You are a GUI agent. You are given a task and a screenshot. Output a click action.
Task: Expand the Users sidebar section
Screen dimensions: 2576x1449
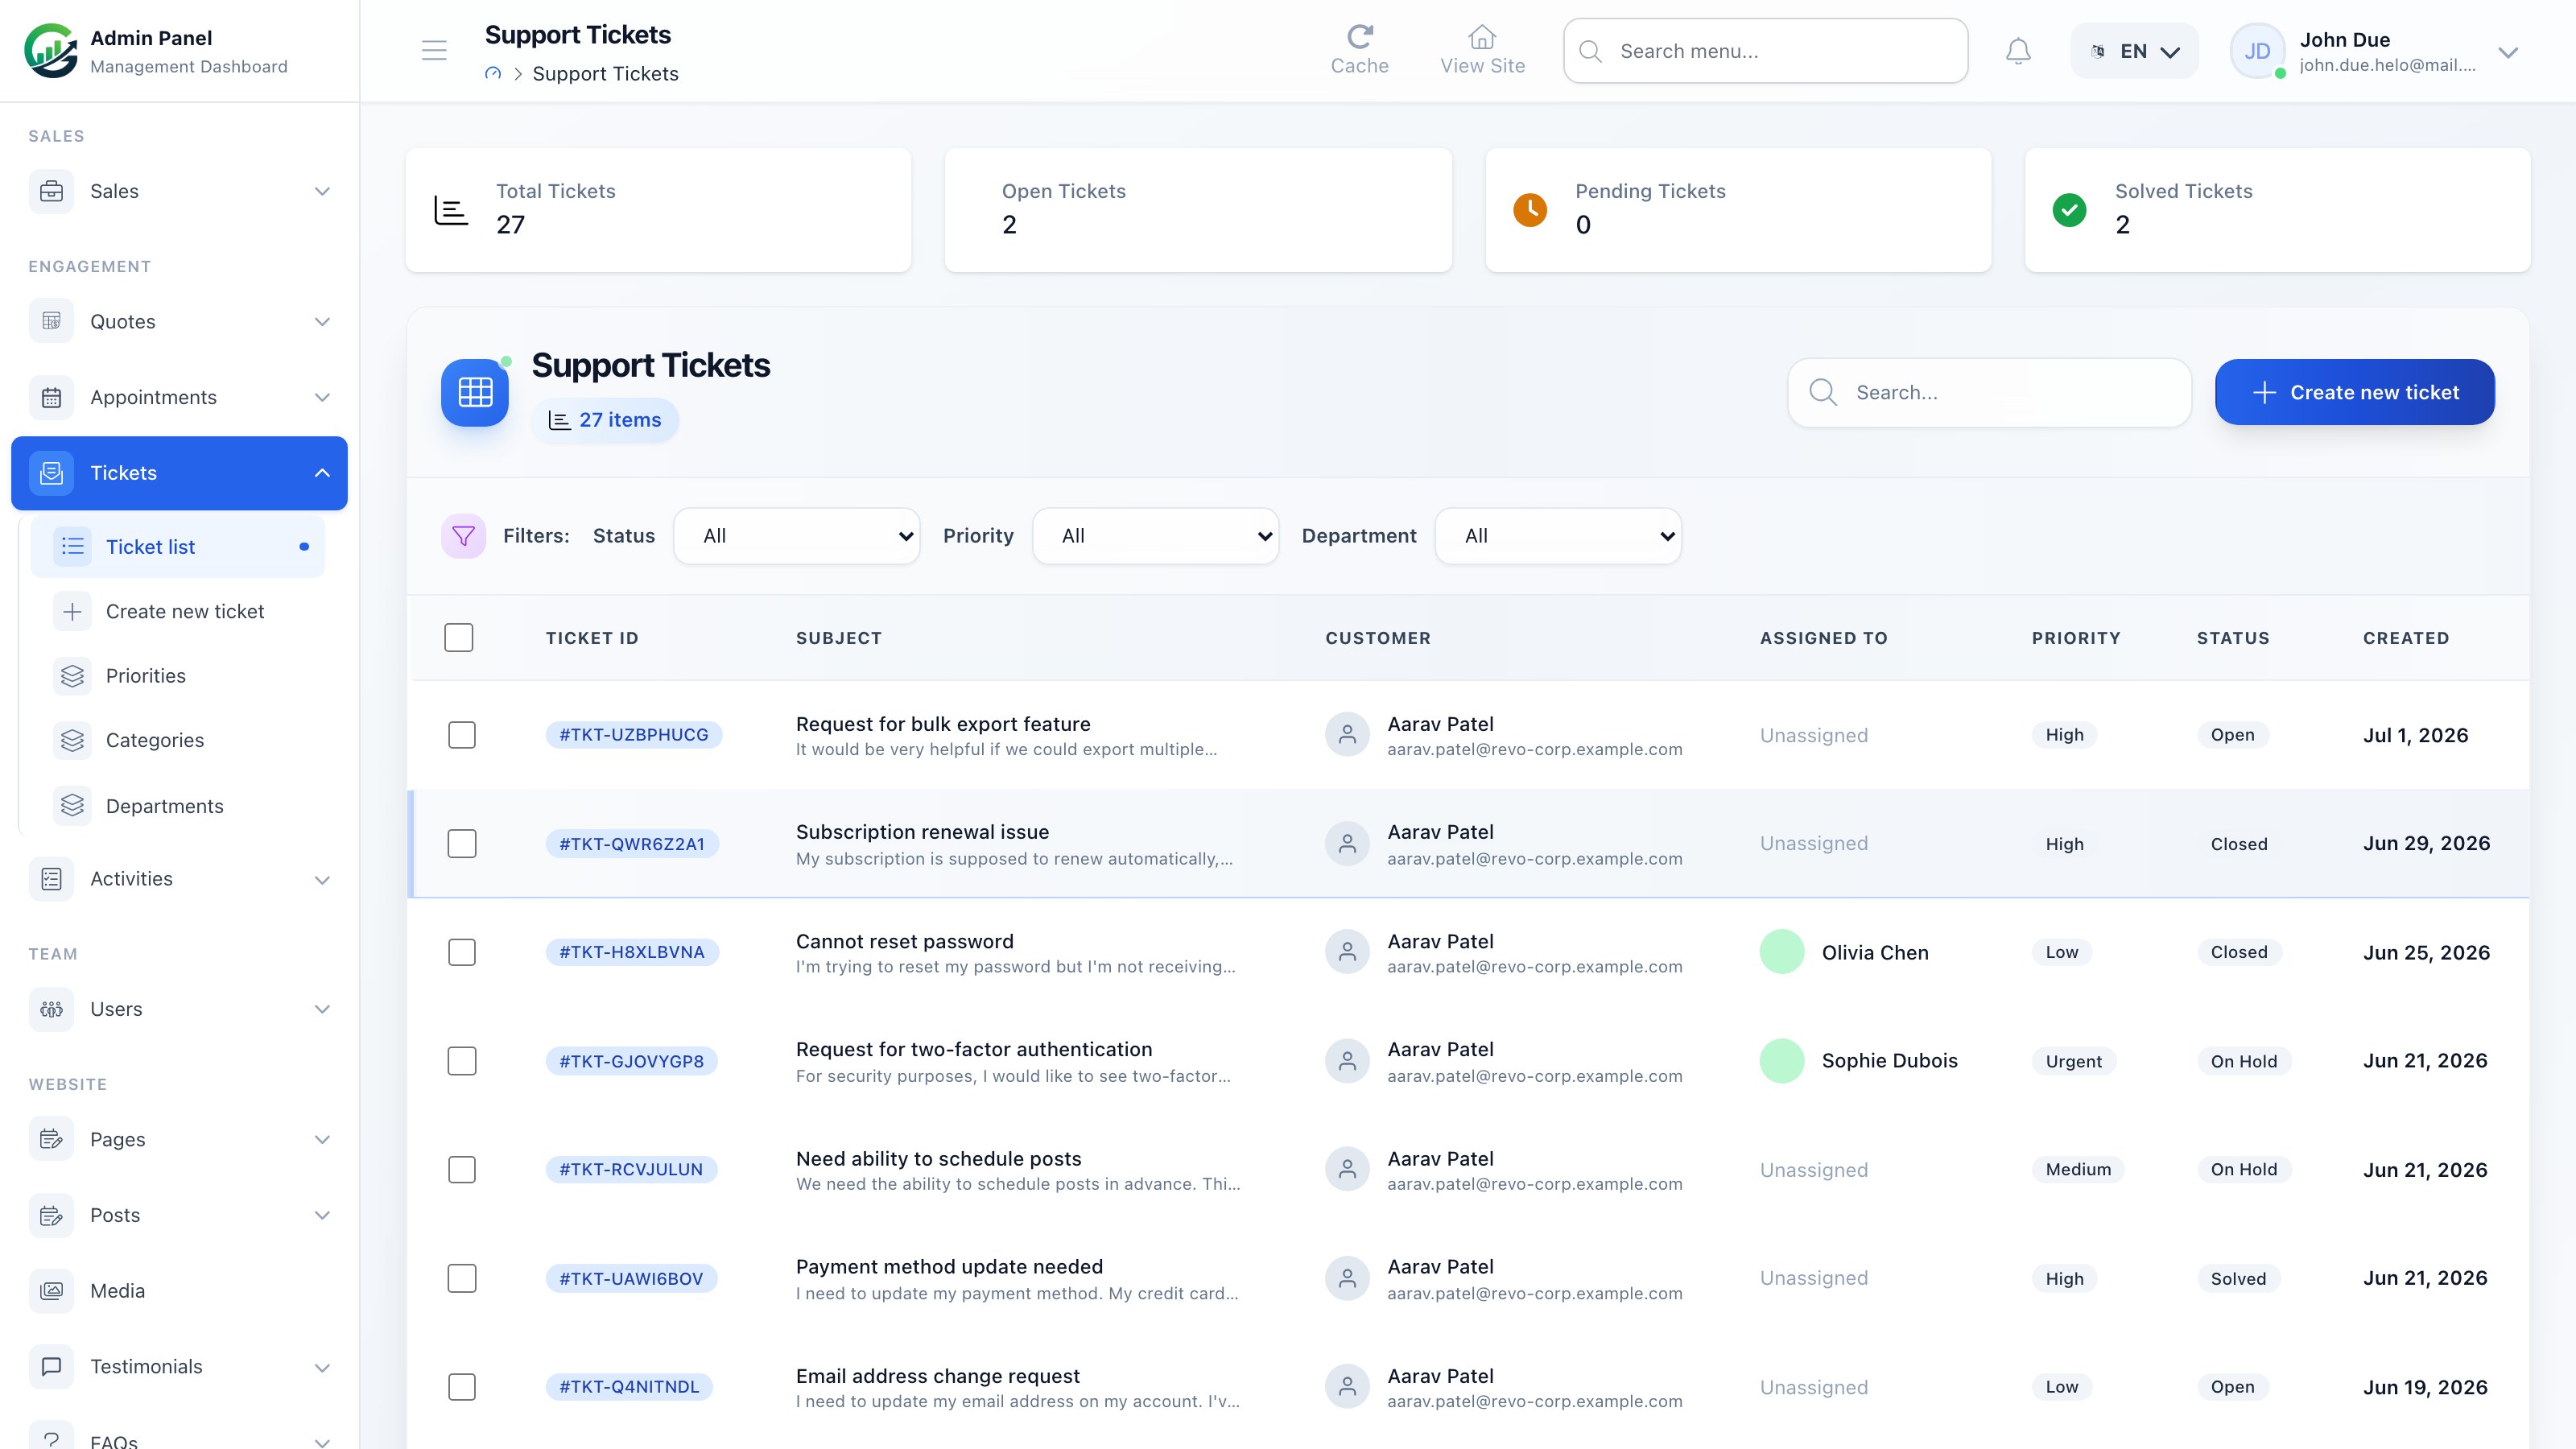(x=322, y=1009)
